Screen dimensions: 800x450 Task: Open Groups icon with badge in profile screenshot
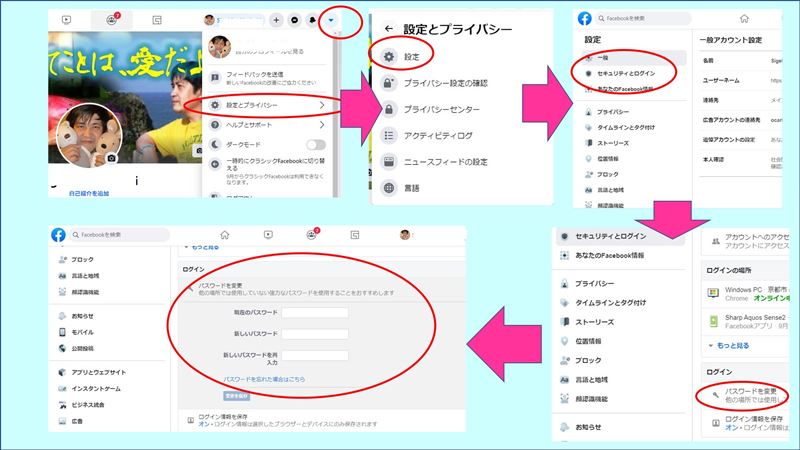(112, 20)
